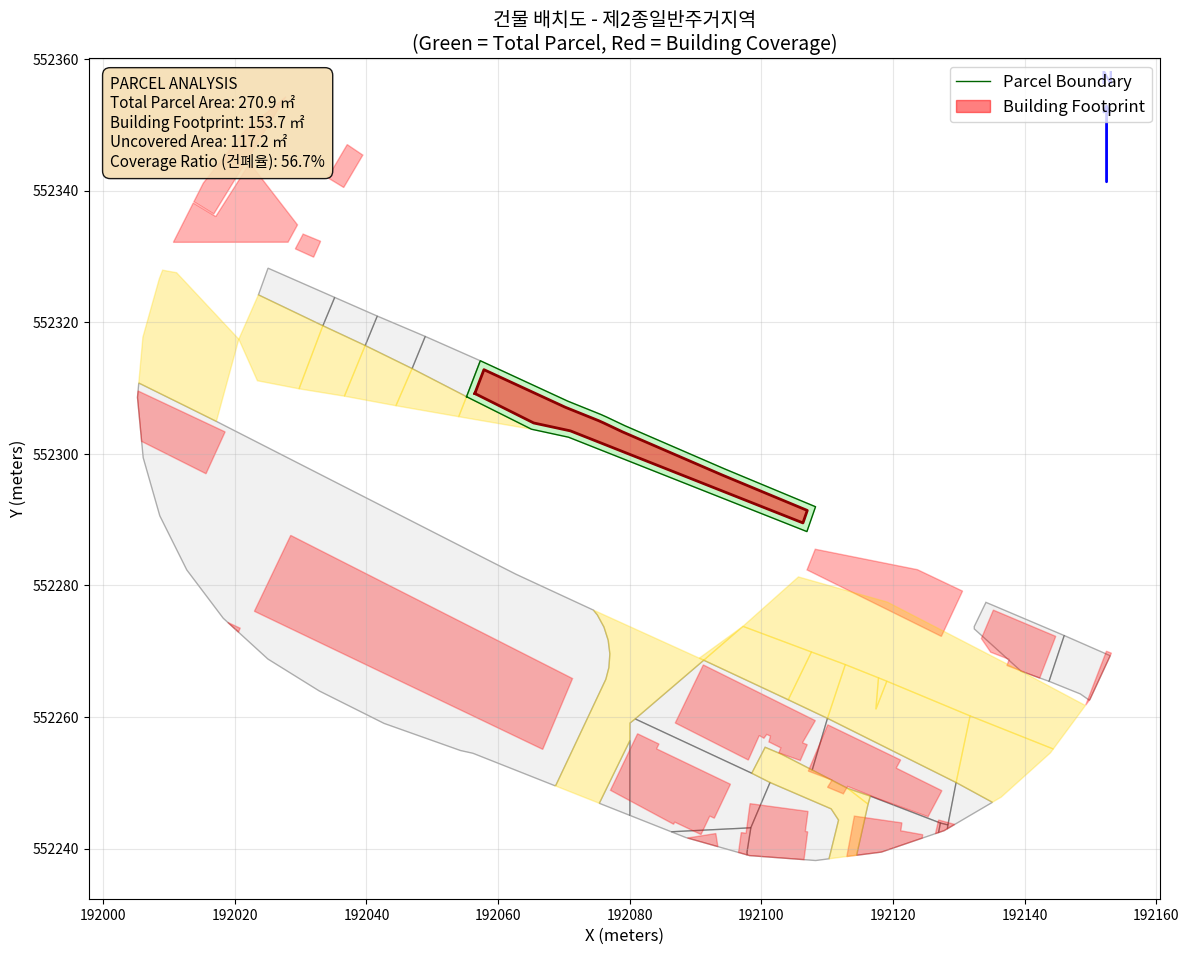Viewport: 1189px width, 955px height.
Task: Click the Uncovered Area 117.2 ㎡ line
Action: (198, 142)
